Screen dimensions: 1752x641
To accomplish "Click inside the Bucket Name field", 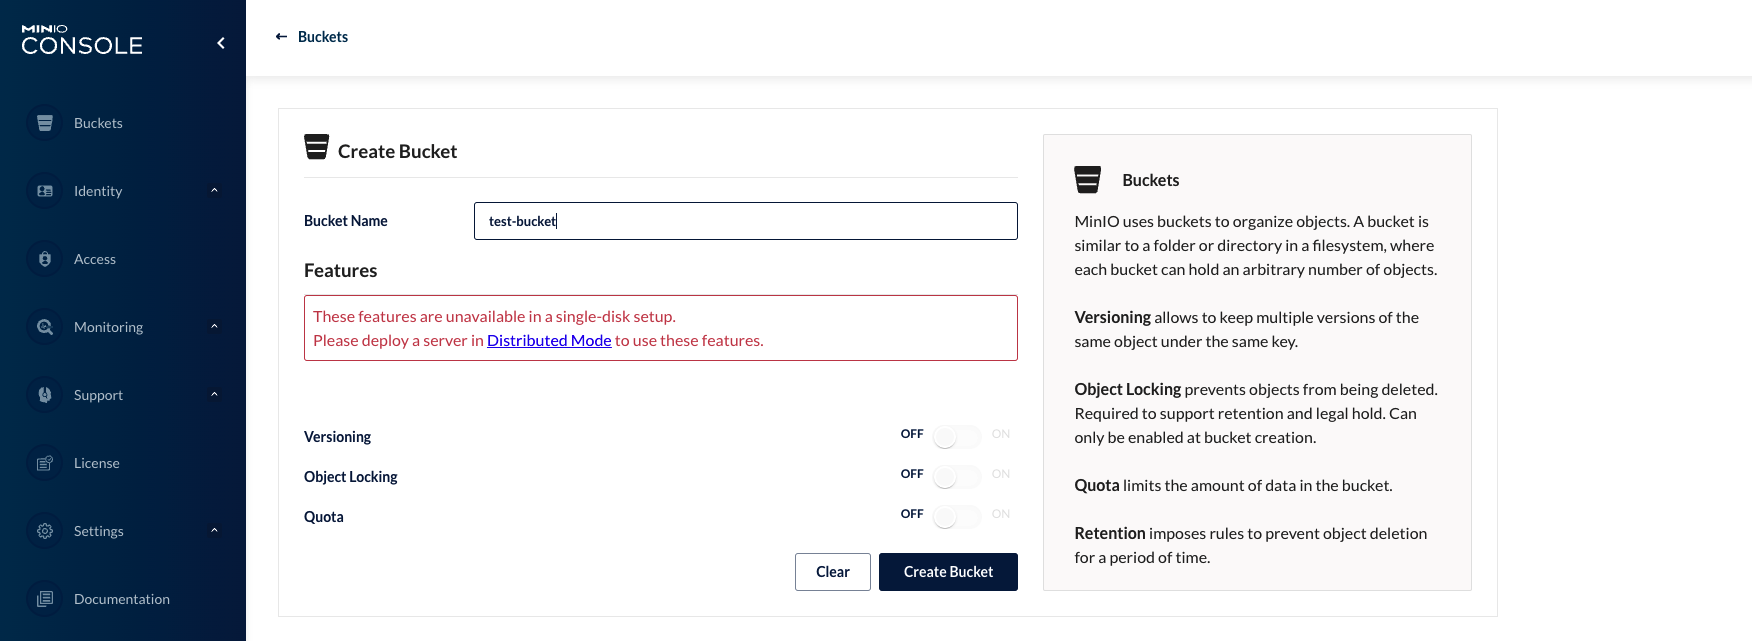I will point(745,221).
